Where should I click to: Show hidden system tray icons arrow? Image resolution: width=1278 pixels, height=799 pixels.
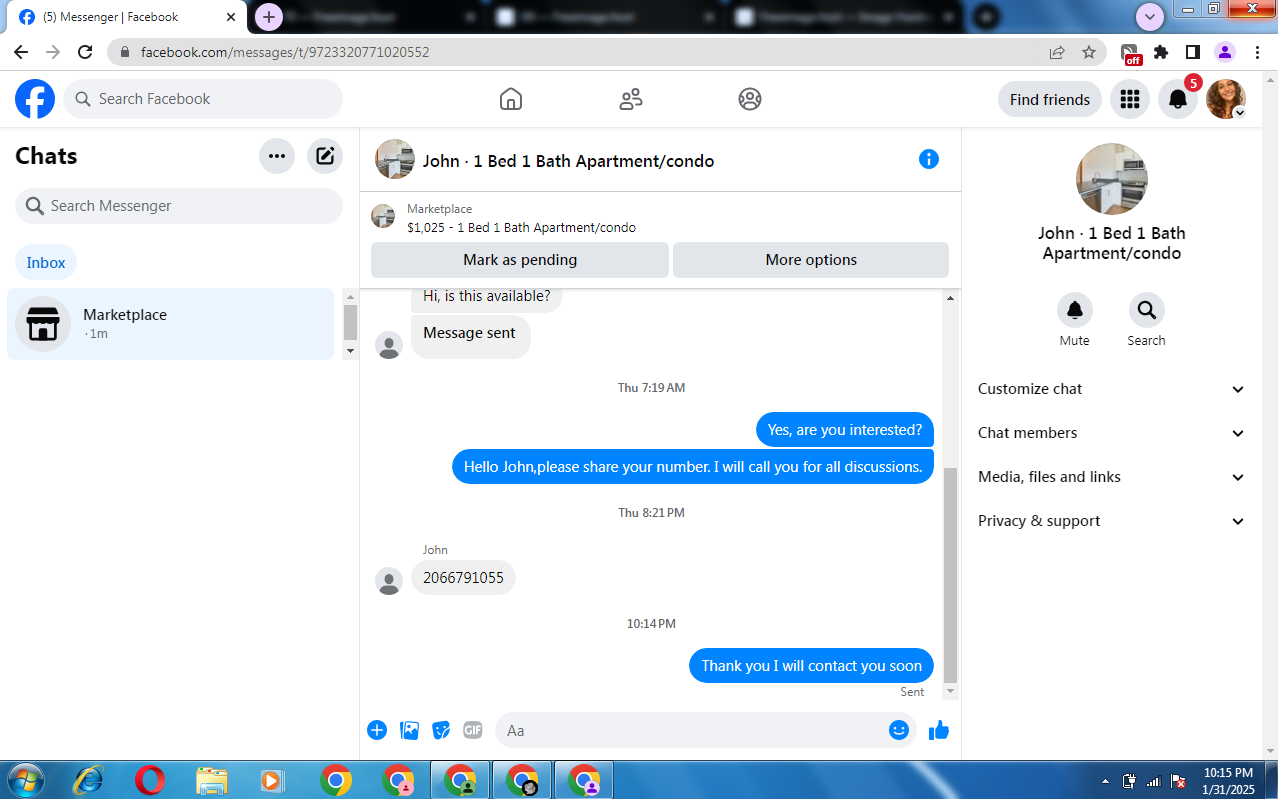coord(1105,781)
